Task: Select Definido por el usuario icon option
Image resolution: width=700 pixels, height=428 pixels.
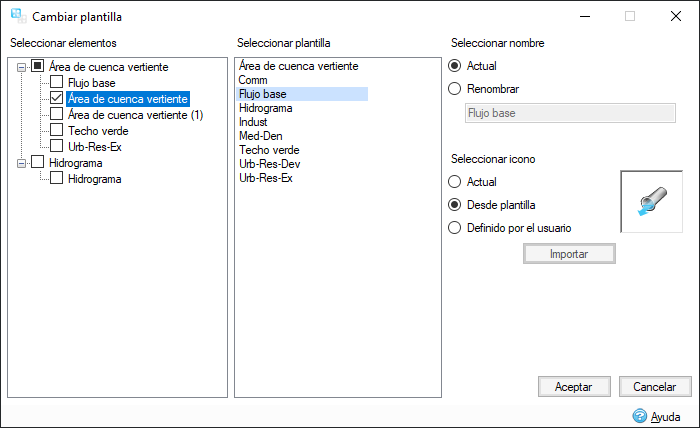Action: coord(456,227)
